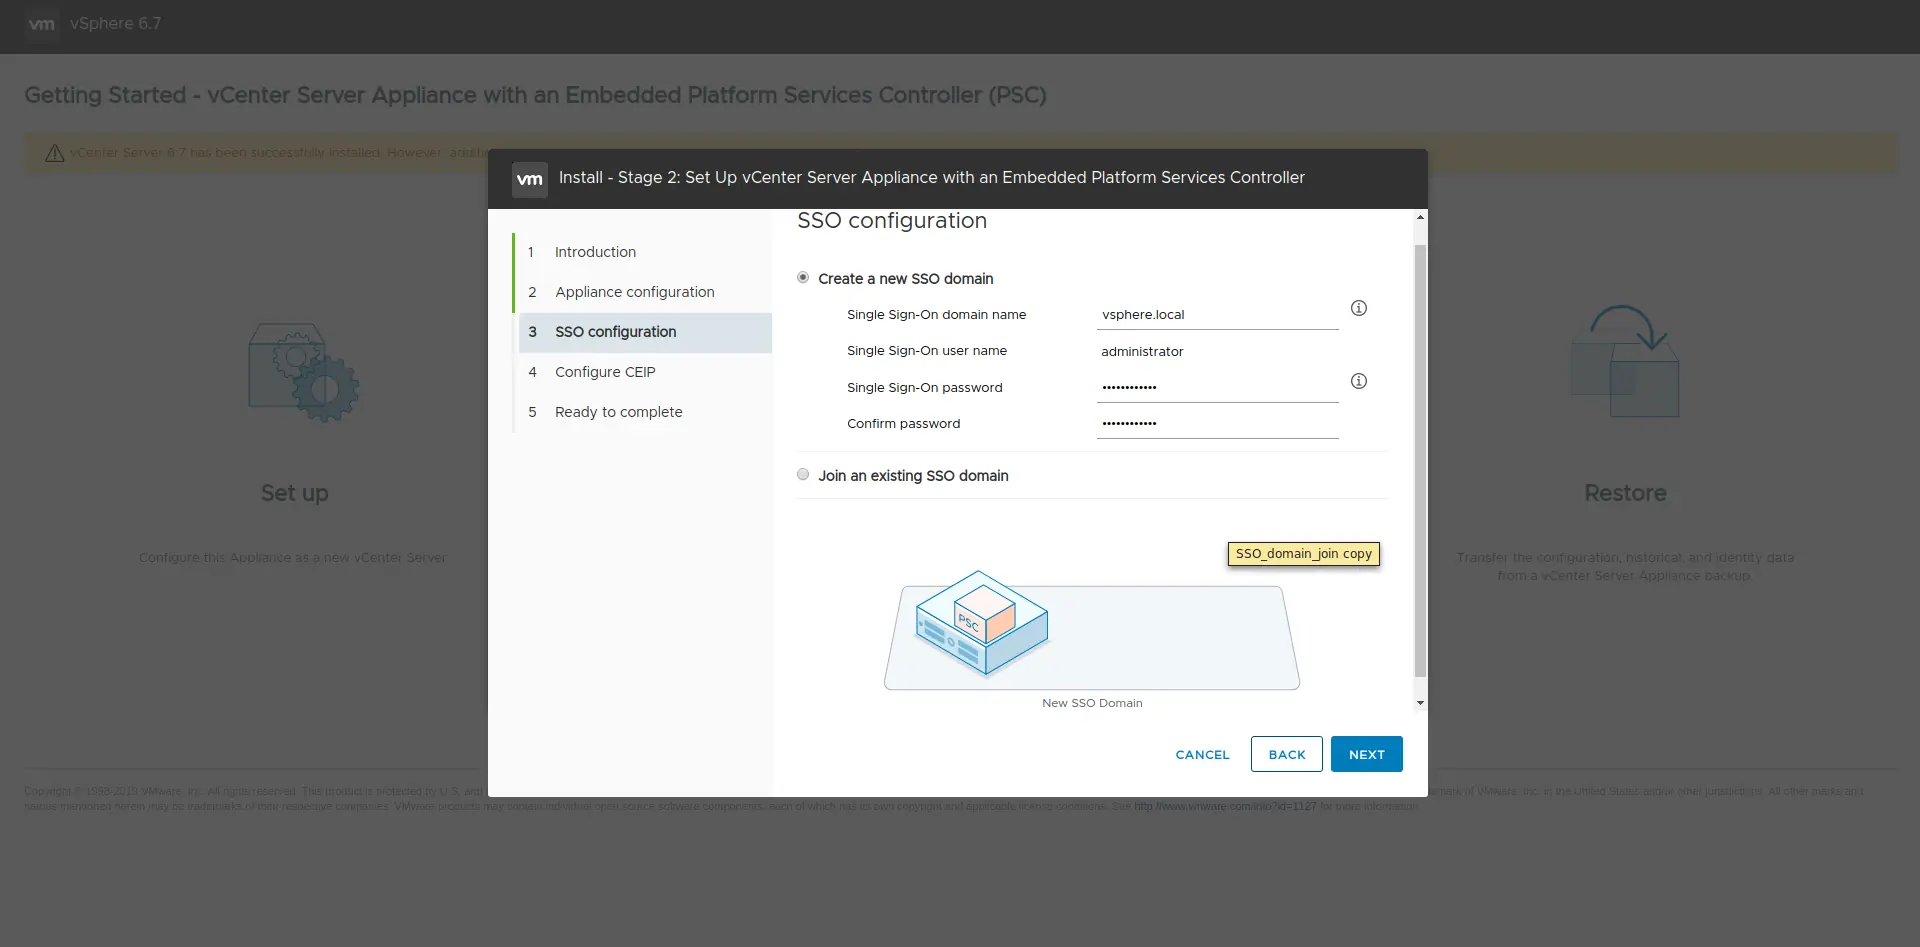Click the NEXT button
1920x947 pixels.
(x=1366, y=754)
